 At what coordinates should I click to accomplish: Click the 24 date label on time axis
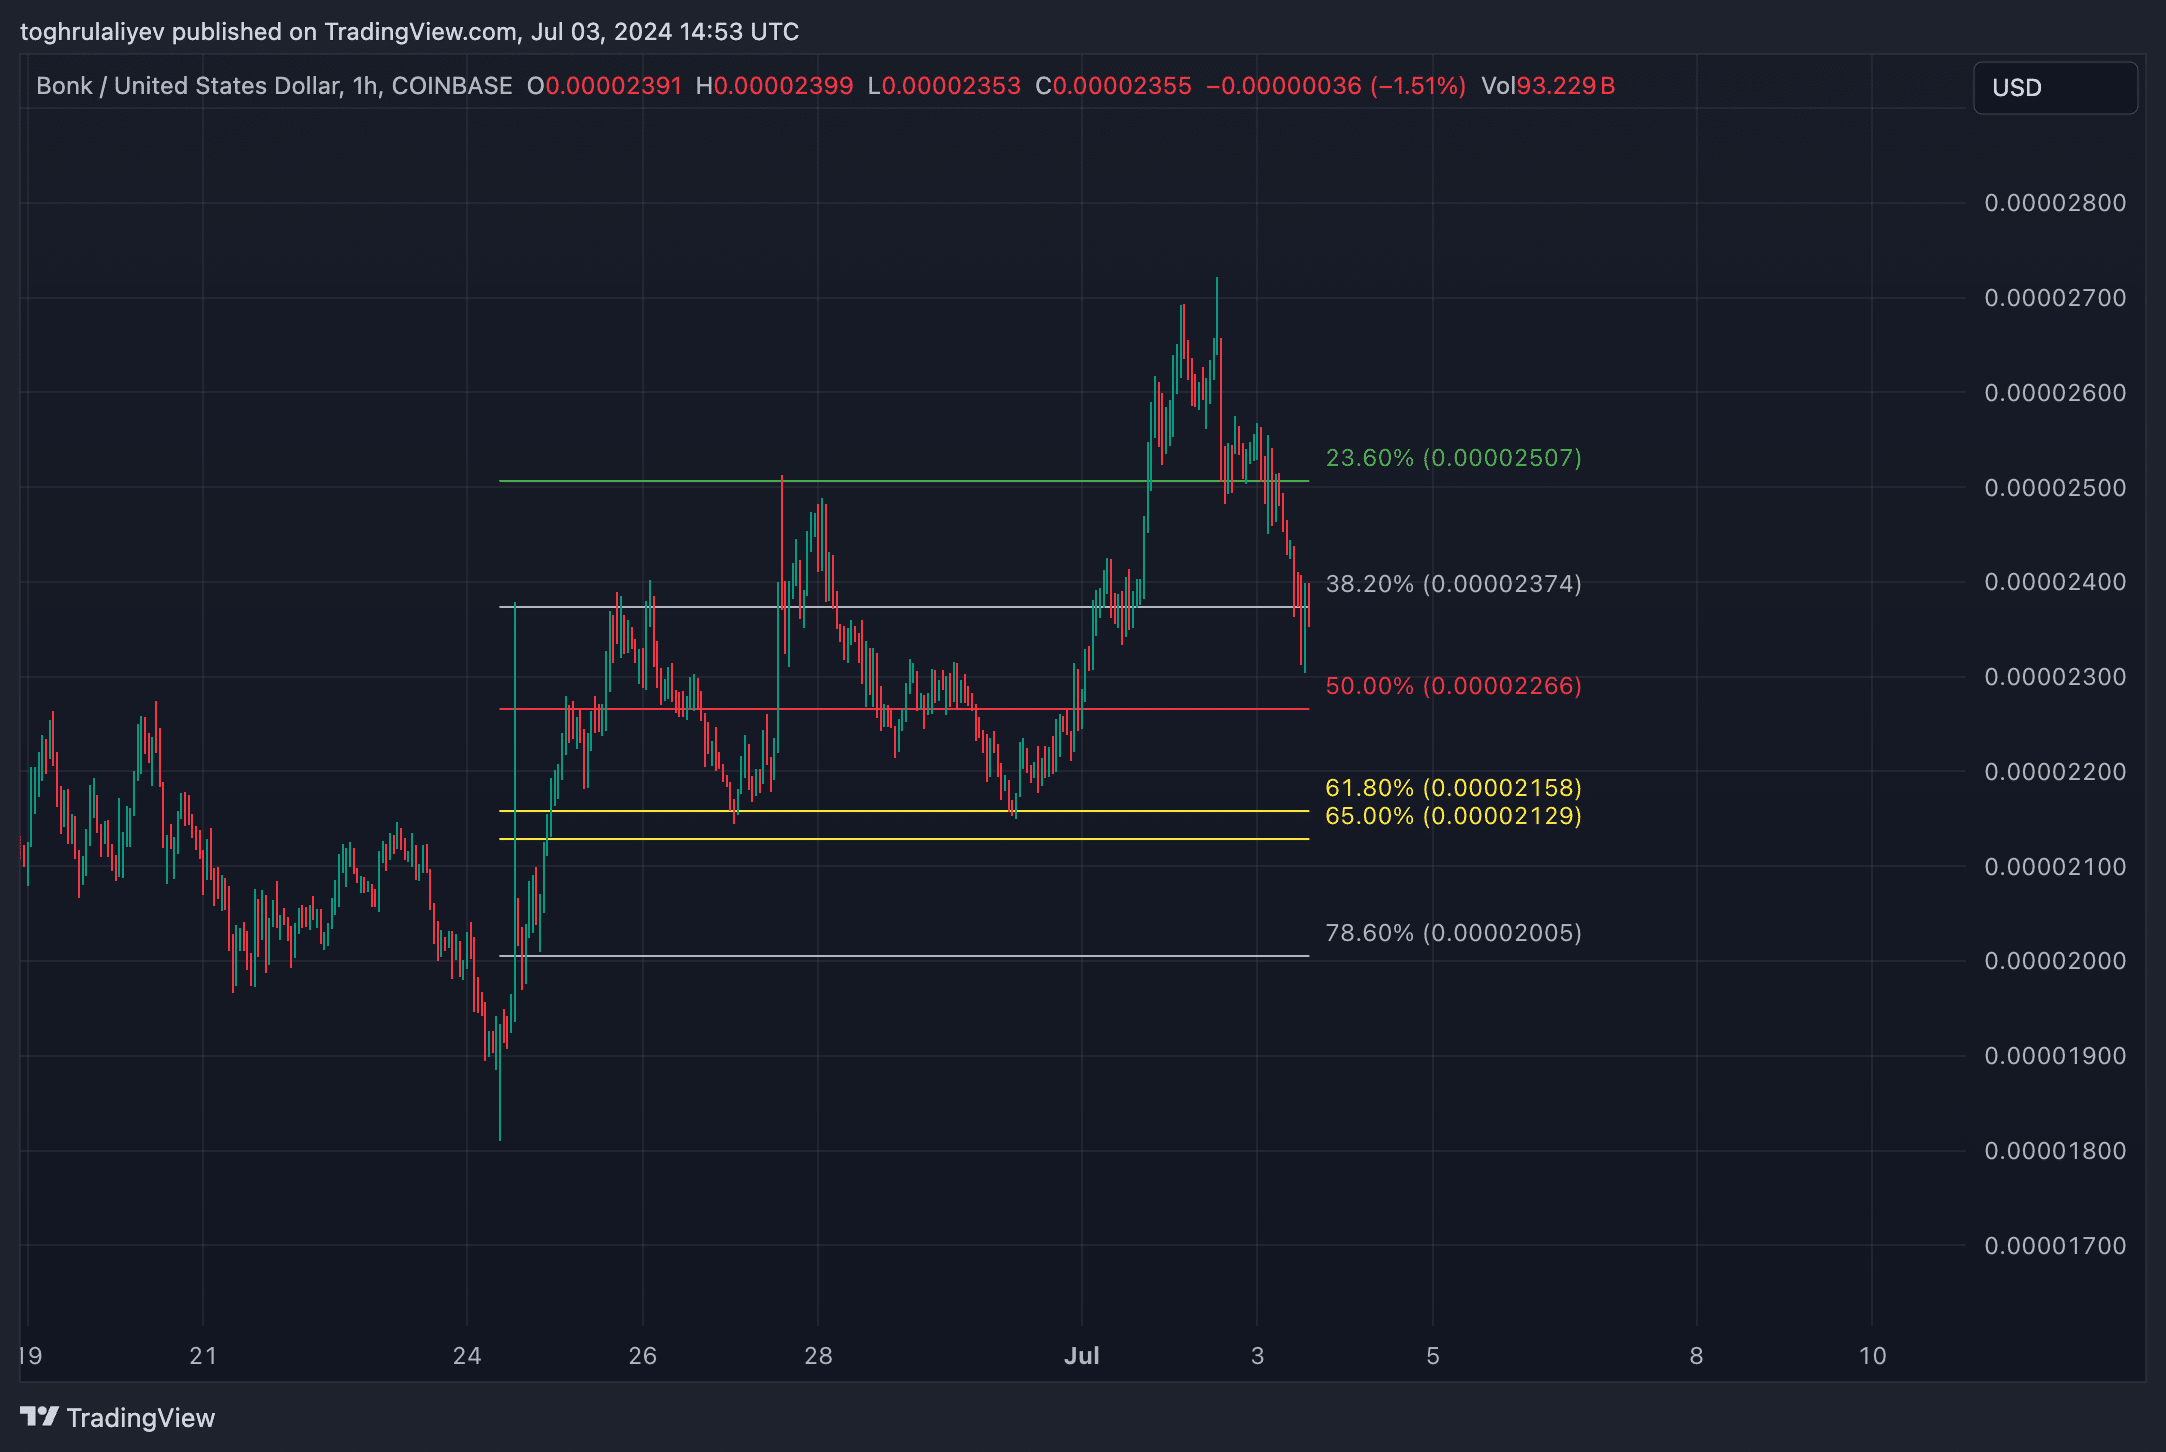tap(467, 1356)
